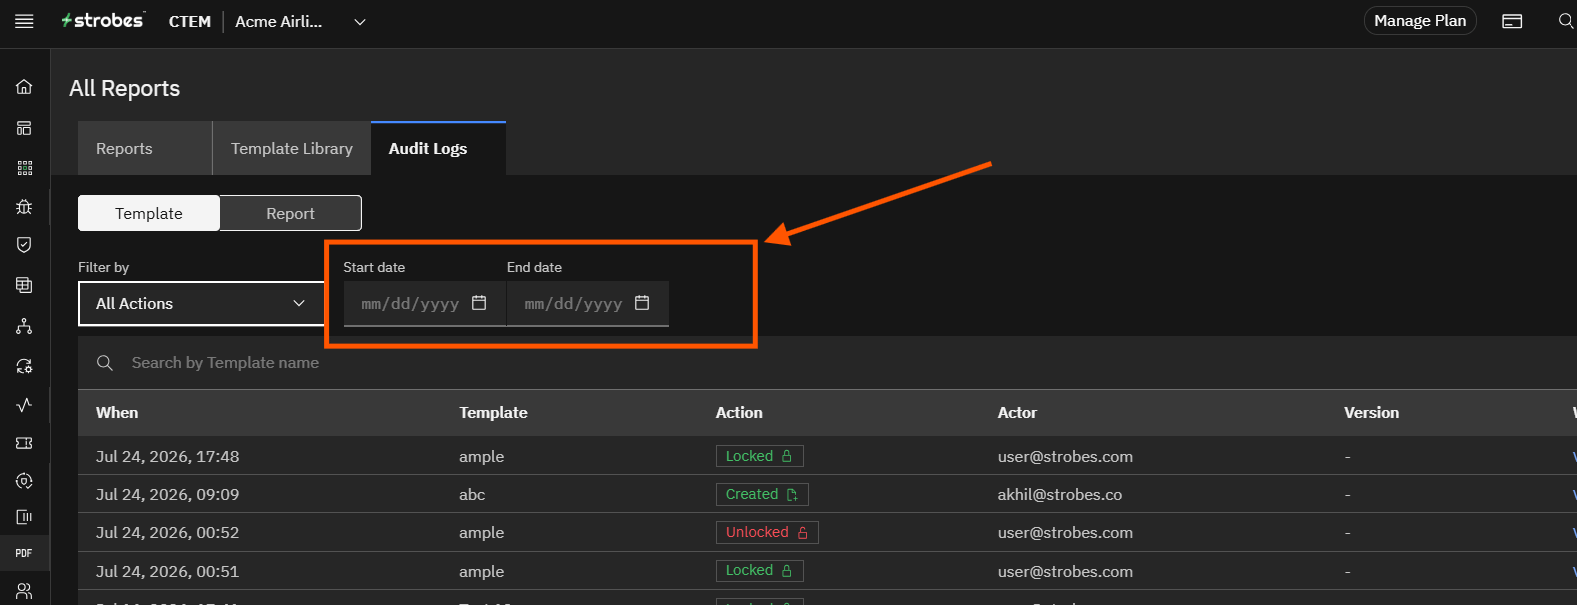This screenshot has width=1577, height=605.
Task: Open the Start date calendar picker icon
Action: [479, 303]
